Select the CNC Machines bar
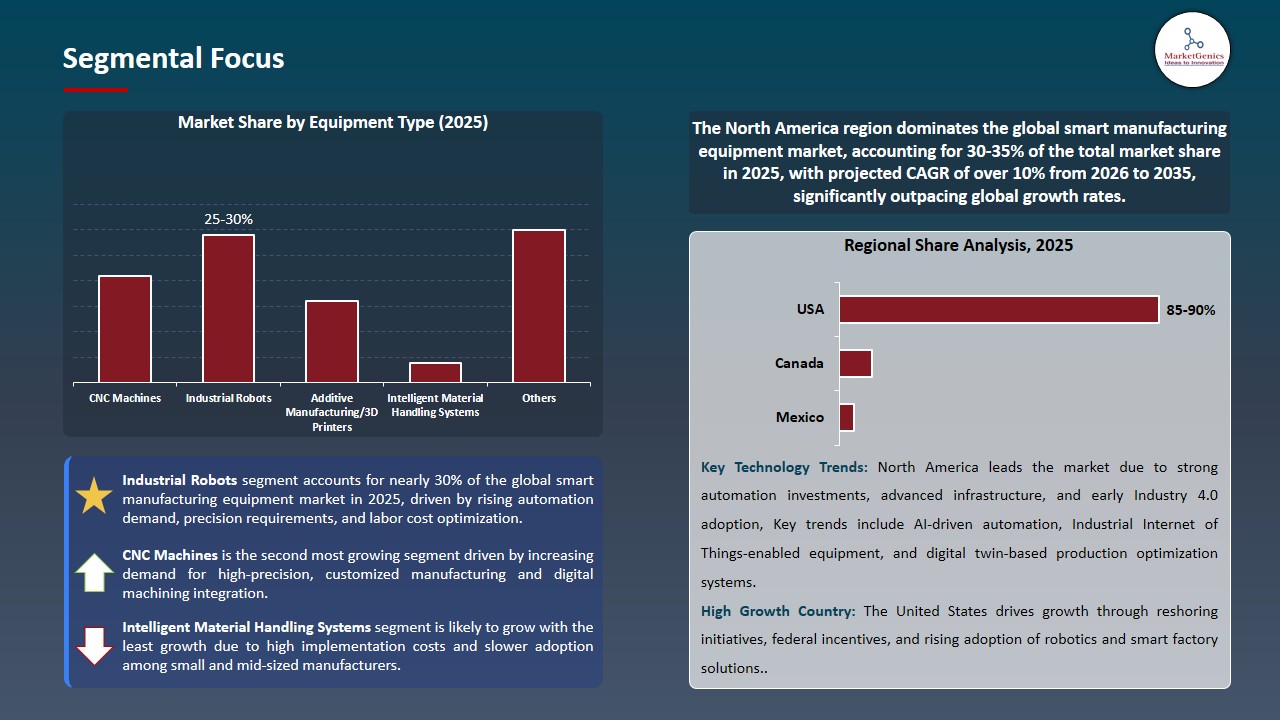The width and height of the screenshot is (1280, 720). pyautogui.click(x=125, y=328)
